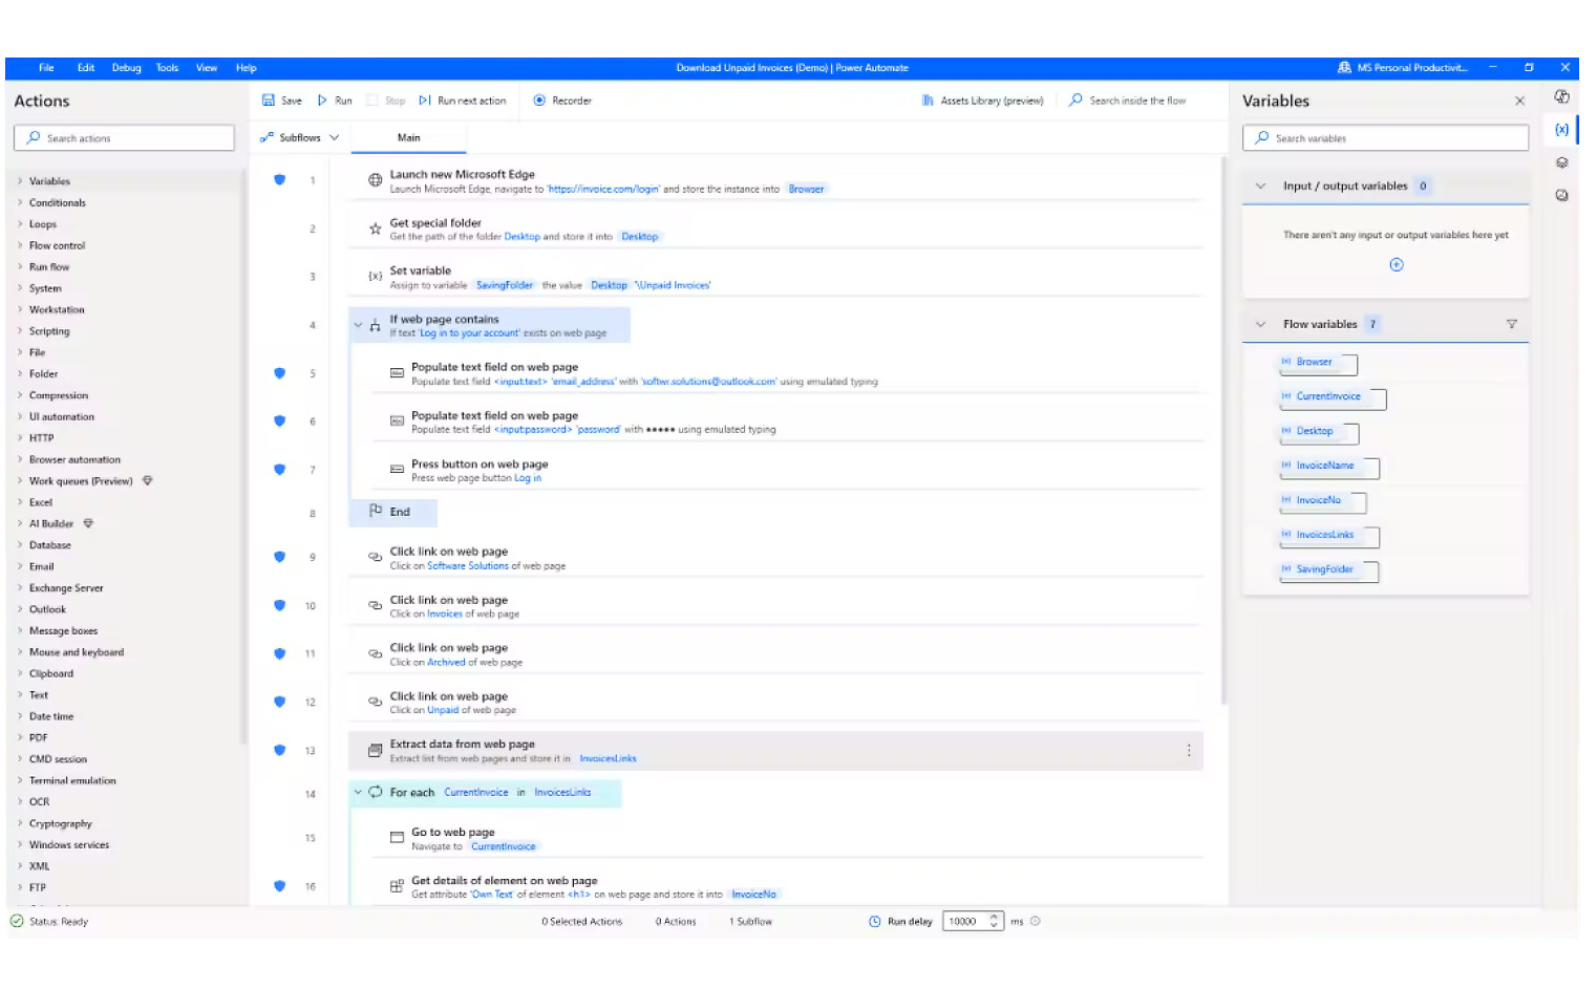The width and height of the screenshot is (1584, 1000).
Task: Open the variables {x} pane icon in right sidebar
Action: (1562, 129)
